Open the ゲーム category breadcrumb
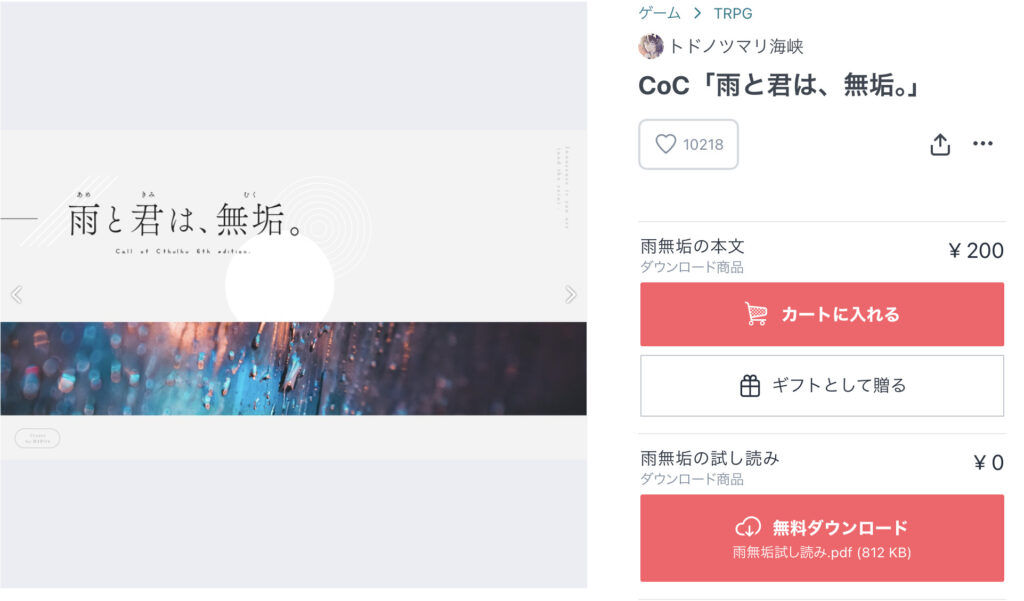The image size is (1024, 601). coord(660,13)
